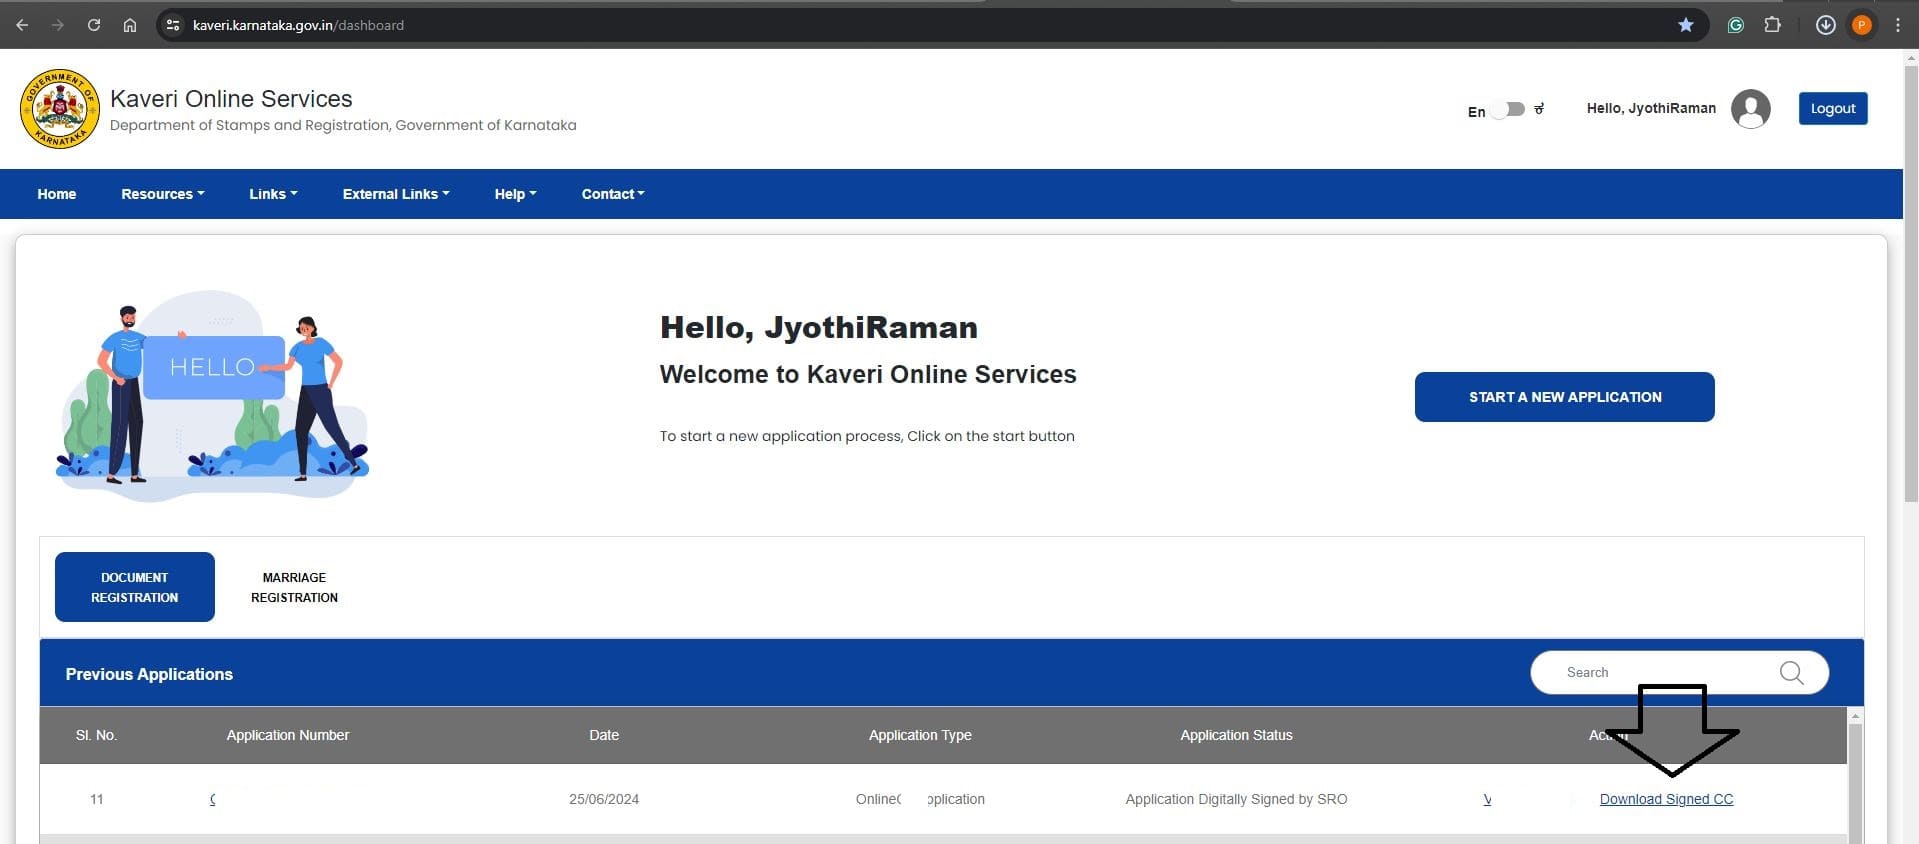This screenshot has width=1919, height=844.
Task: Open the External Links dropdown
Action: click(396, 194)
